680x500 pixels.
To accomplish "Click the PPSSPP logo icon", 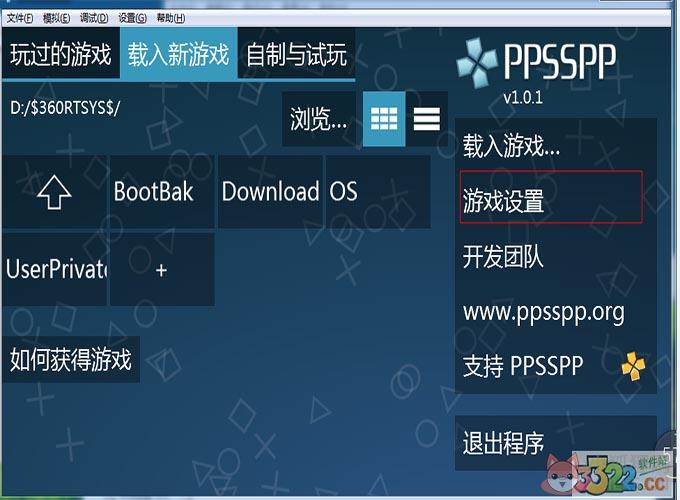I will point(477,63).
